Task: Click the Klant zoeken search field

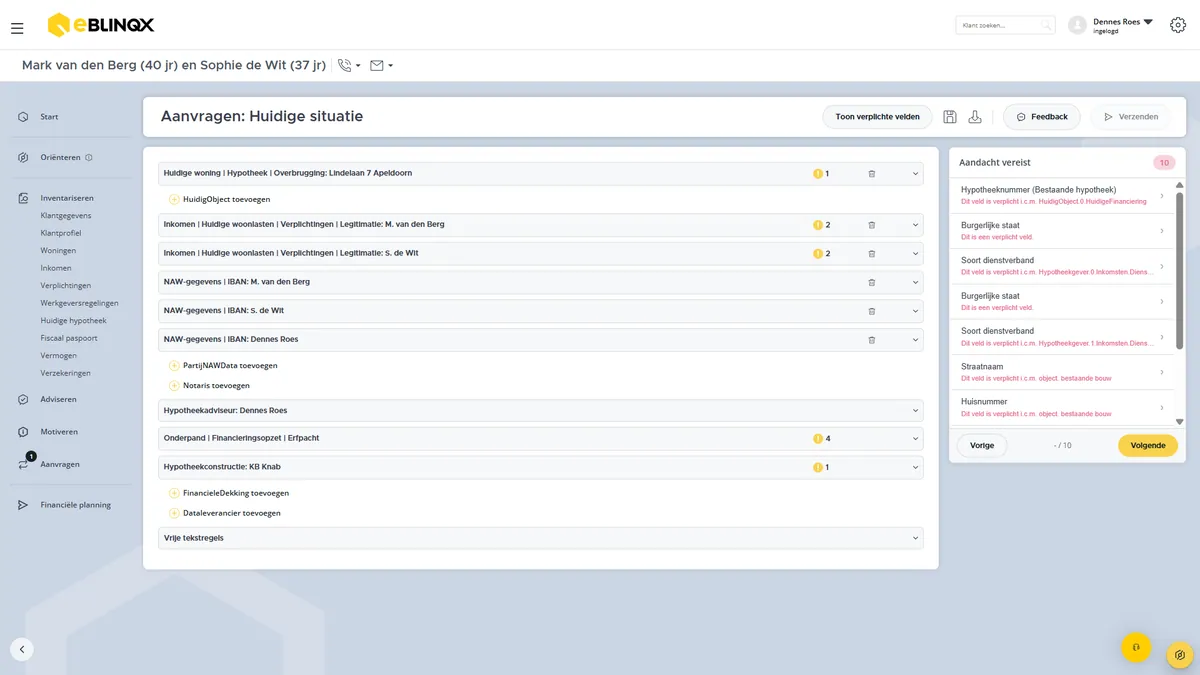Action: coord(1005,25)
